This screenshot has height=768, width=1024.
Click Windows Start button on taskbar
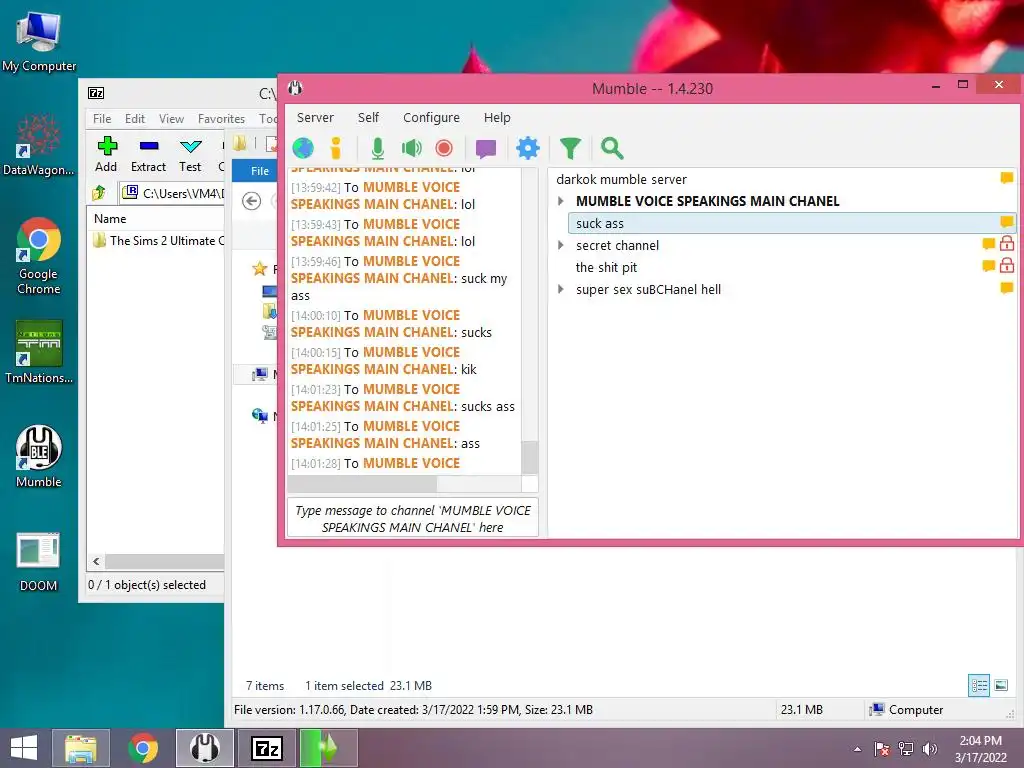click(24, 748)
